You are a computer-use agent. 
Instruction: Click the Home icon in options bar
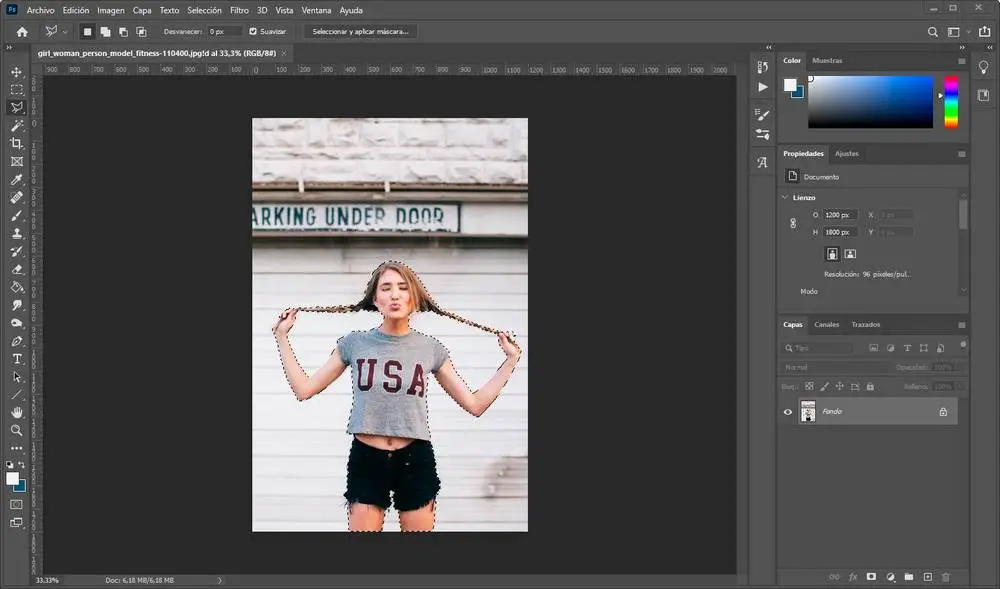22,32
